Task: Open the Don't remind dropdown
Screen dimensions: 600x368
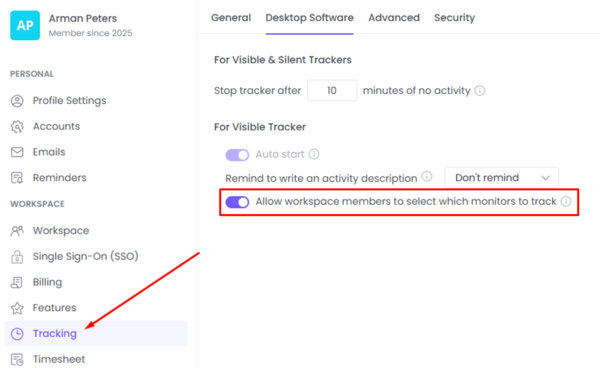Action: 501,177
